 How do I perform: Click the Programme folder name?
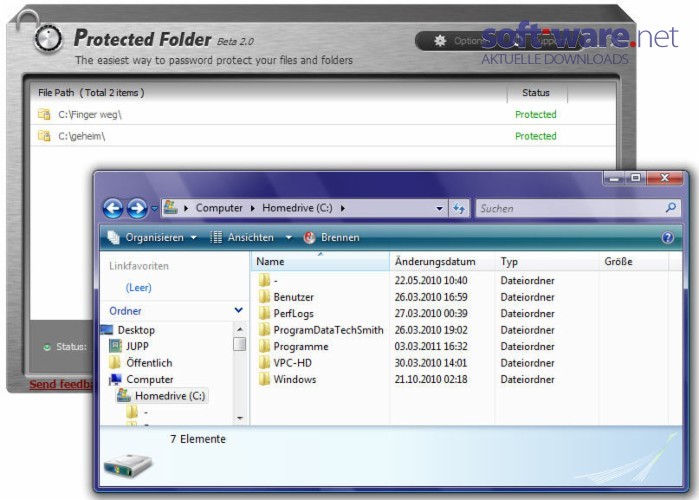[301, 347]
